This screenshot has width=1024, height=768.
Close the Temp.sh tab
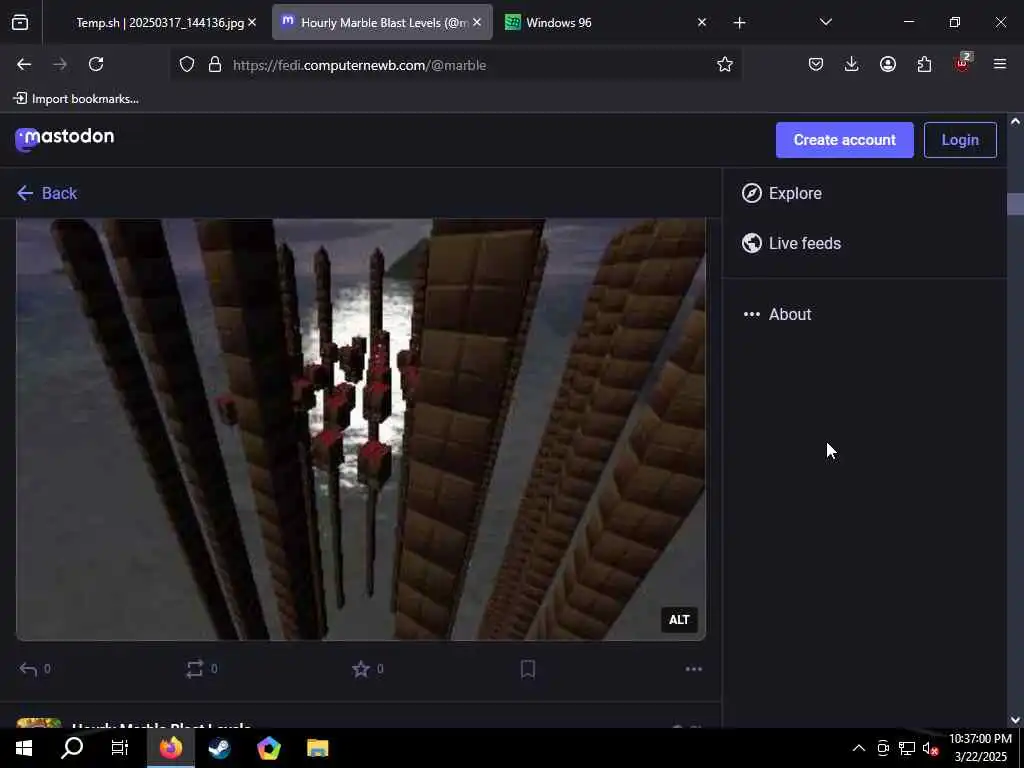click(x=252, y=22)
